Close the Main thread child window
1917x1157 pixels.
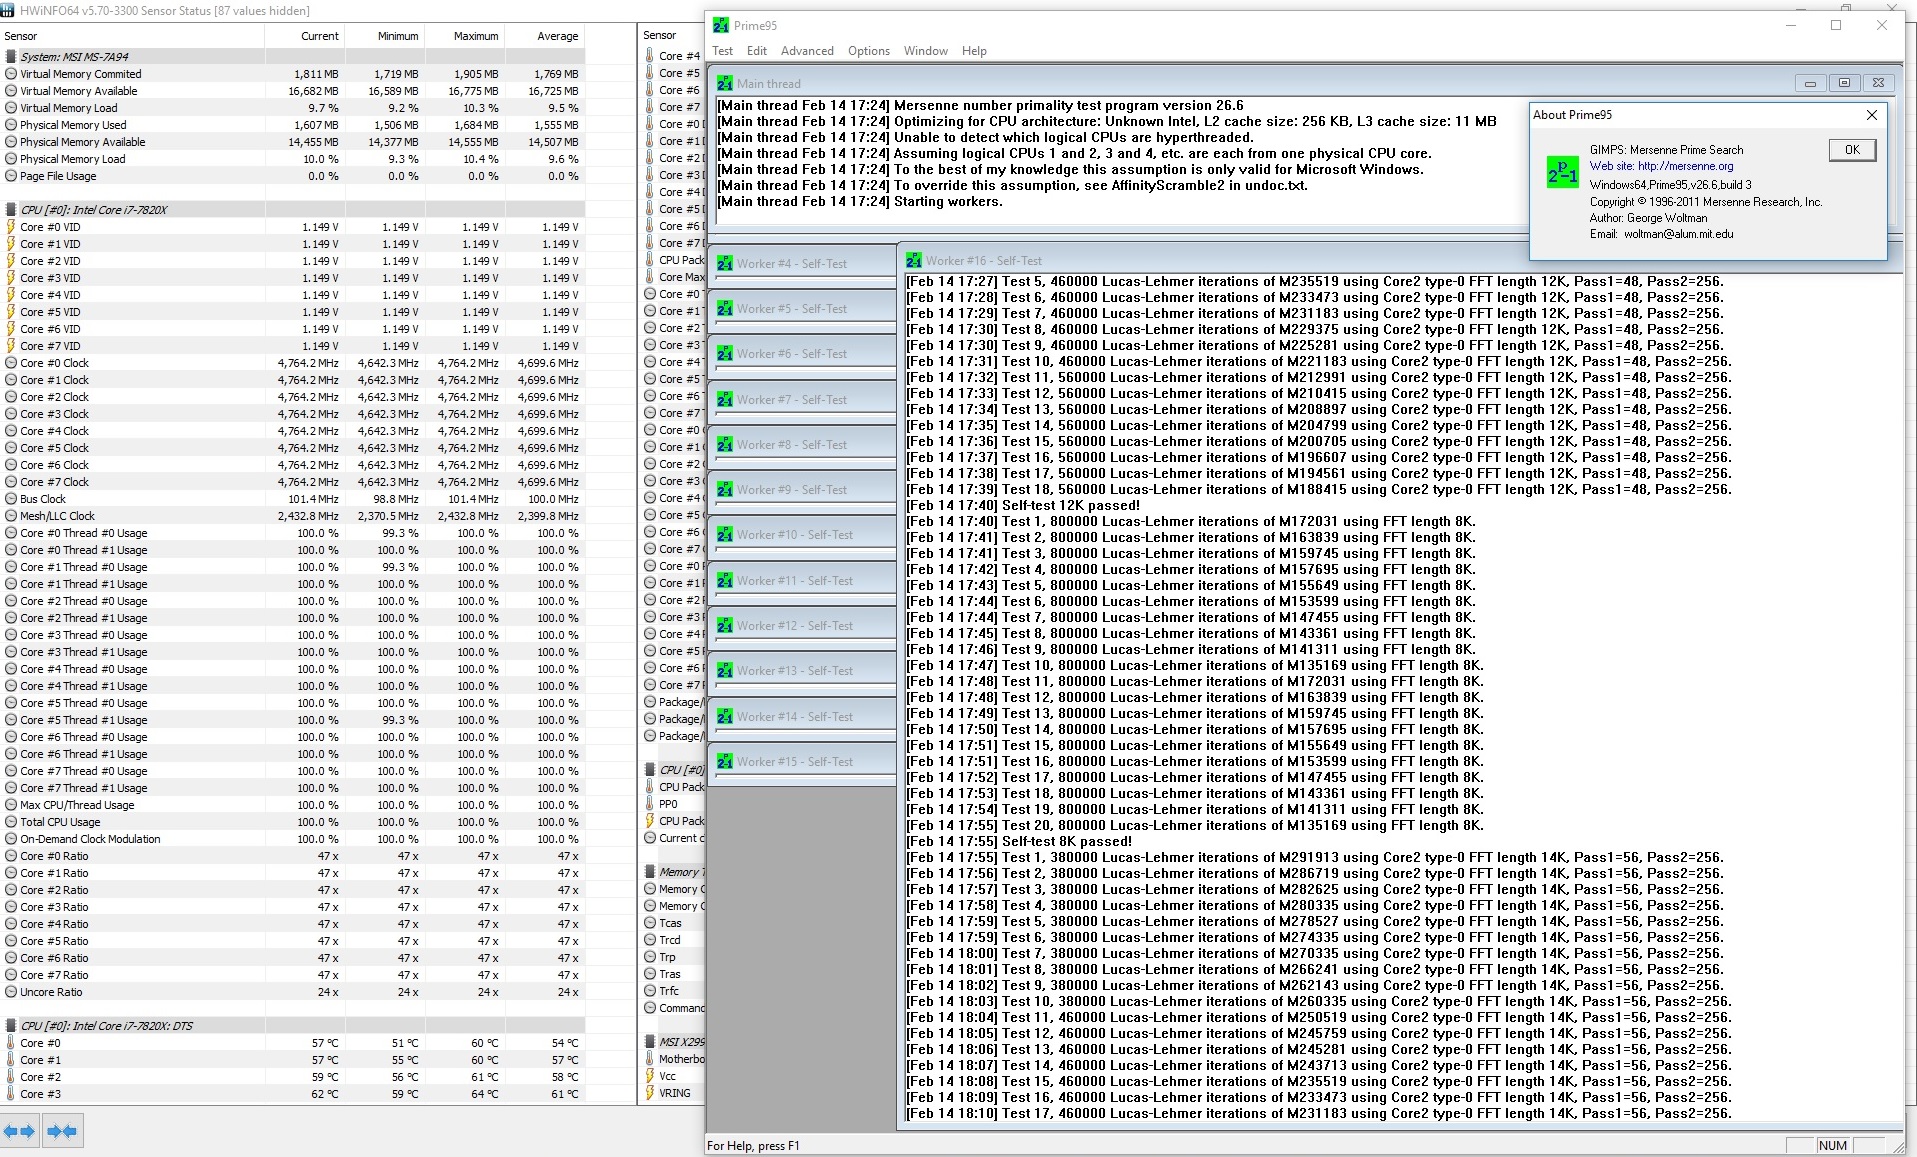point(1878,84)
